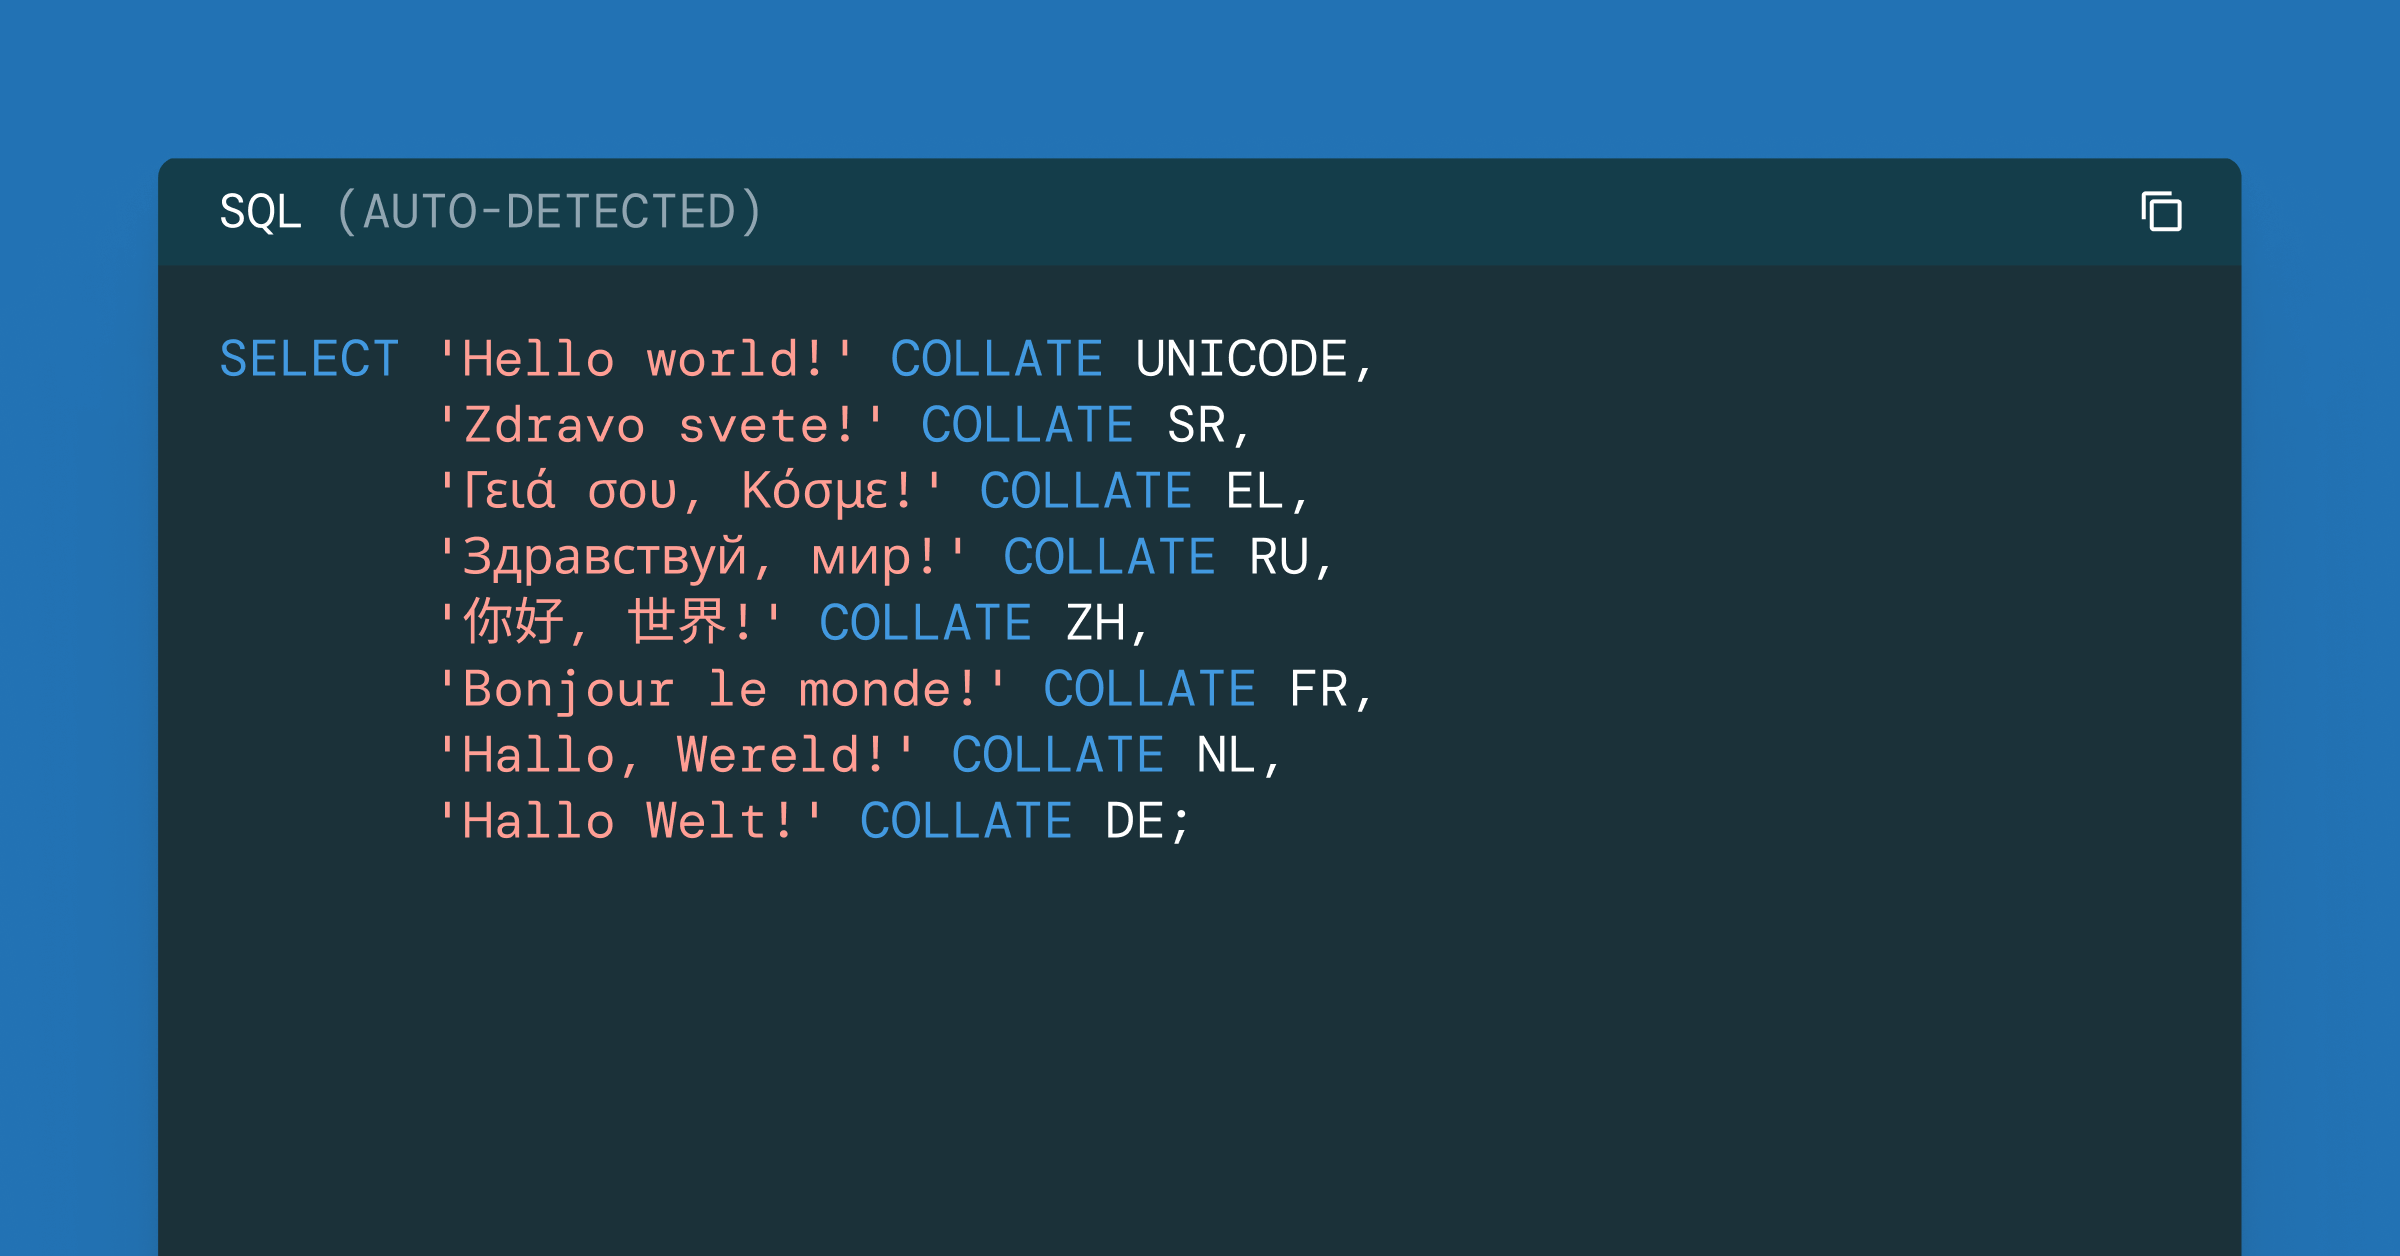The height and width of the screenshot is (1256, 2400).
Task: Click the RU collation identifier
Action: 1278,557
